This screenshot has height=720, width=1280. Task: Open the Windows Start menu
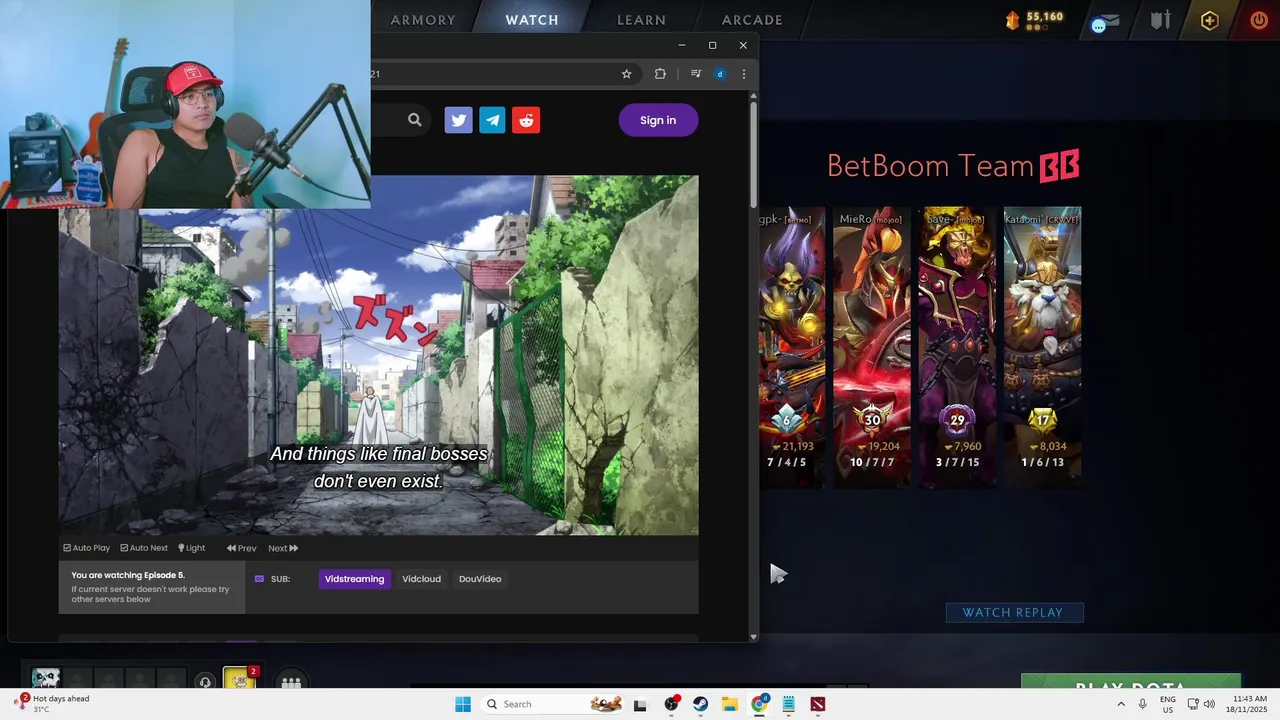463,704
